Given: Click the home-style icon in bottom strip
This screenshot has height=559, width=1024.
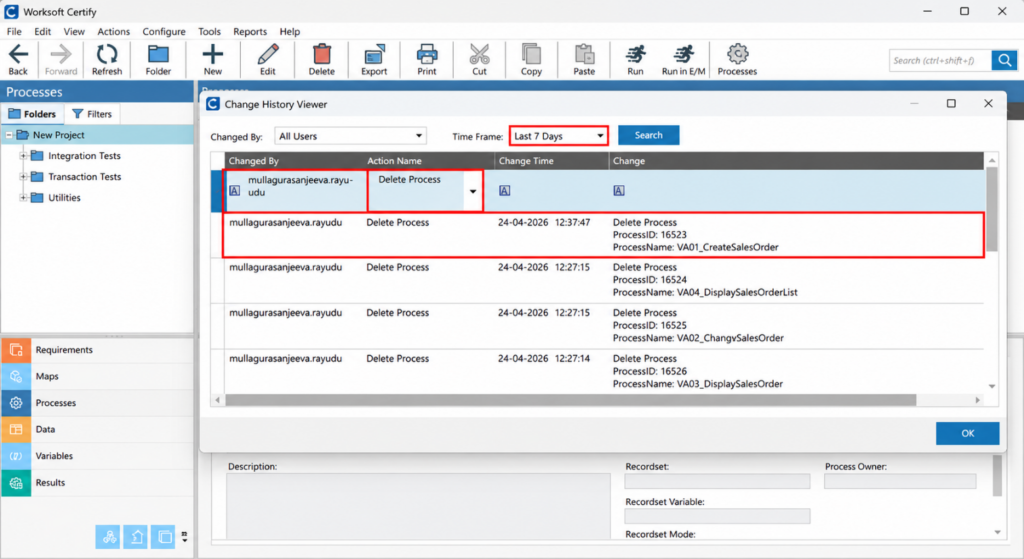Looking at the screenshot, I should (x=136, y=537).
